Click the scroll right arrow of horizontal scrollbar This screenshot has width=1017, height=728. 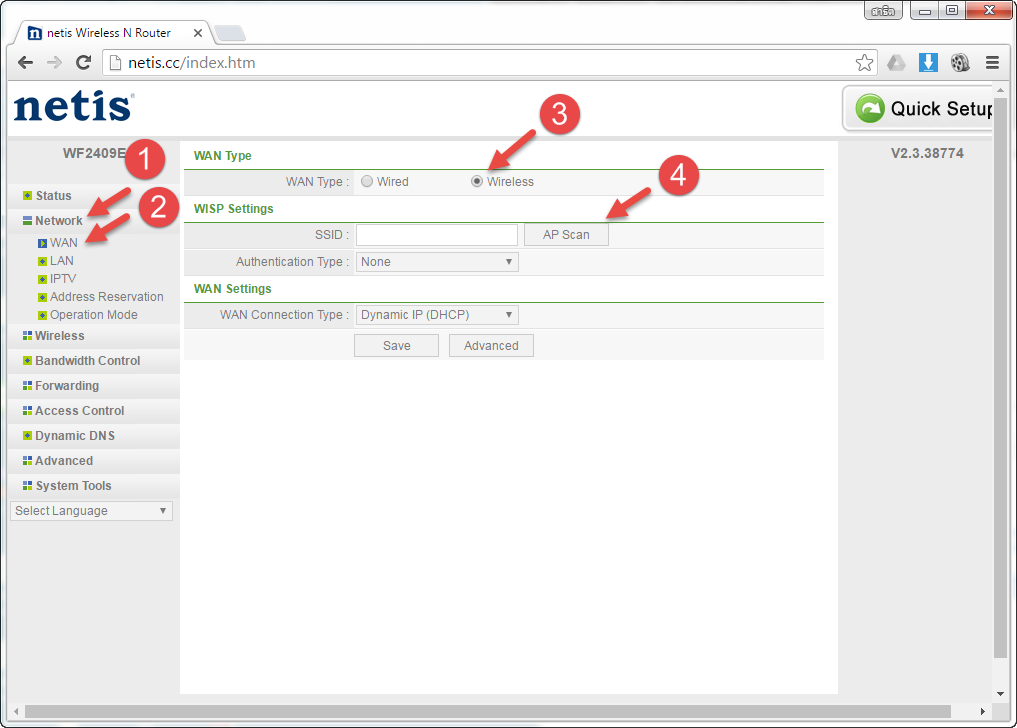coord(983,712)
